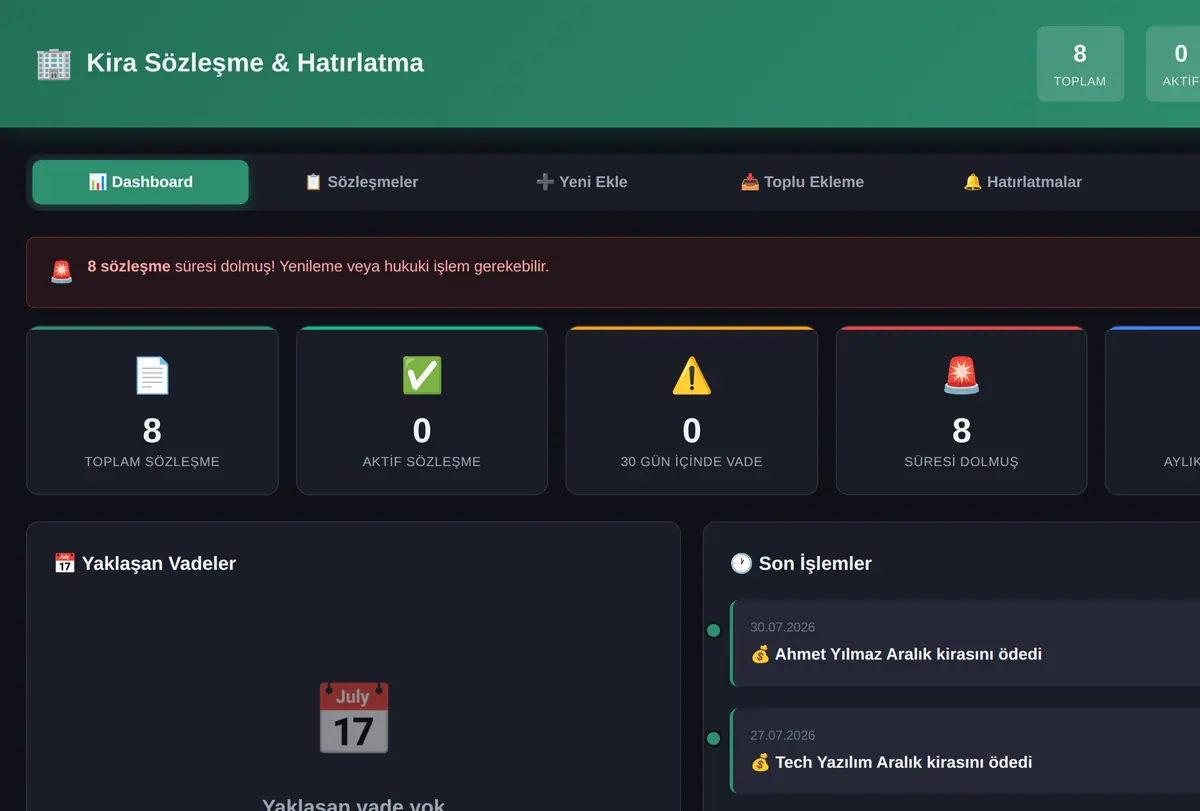Open the Hatırlatmalar tab

click(x=1022, y=182)
